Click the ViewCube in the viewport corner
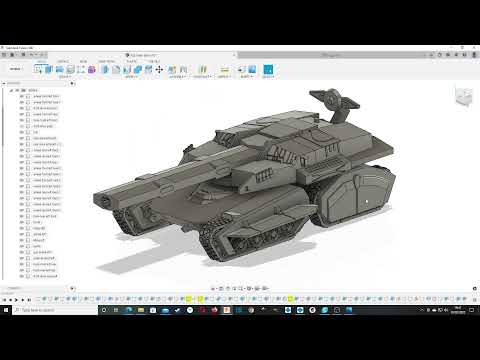 (464, 96)
